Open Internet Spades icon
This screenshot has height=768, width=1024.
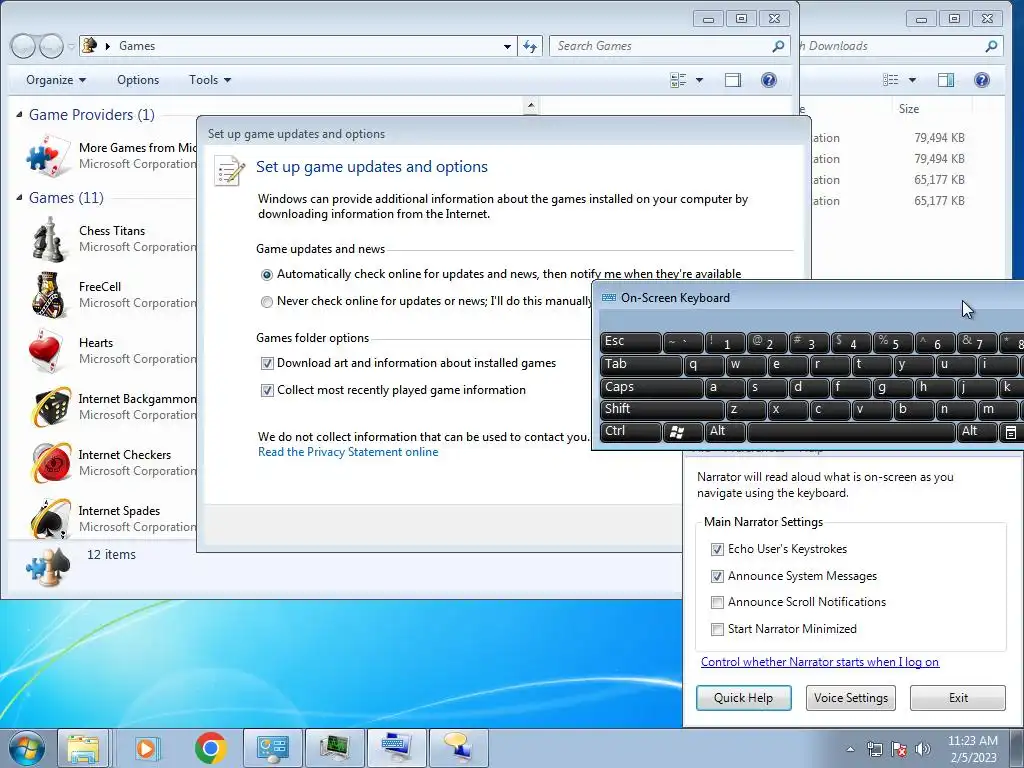point(50,519)
